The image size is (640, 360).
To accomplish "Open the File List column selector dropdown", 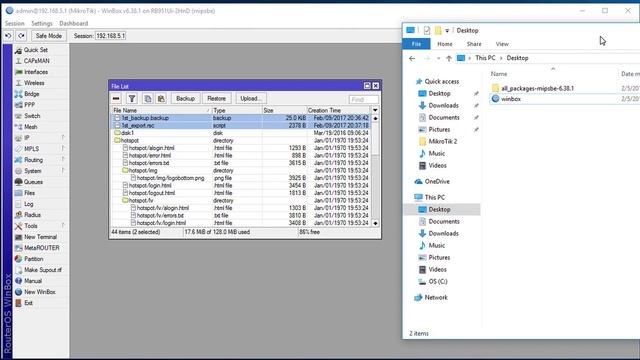I will 375,110.
